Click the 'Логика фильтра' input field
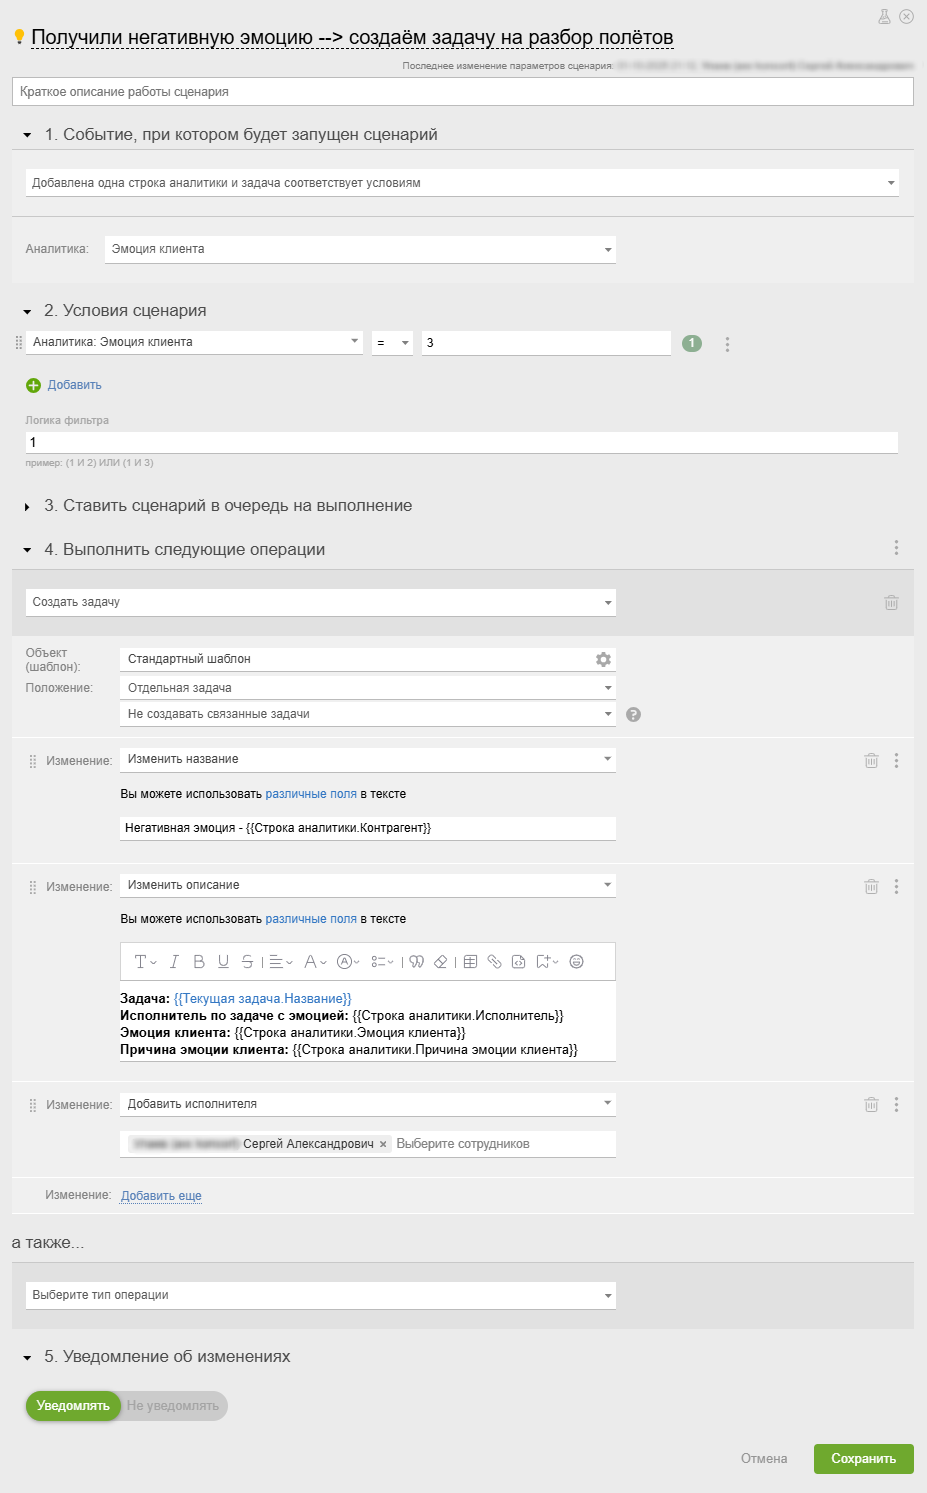Screen dimensions: 927x1493 click(x=461, y=443)
